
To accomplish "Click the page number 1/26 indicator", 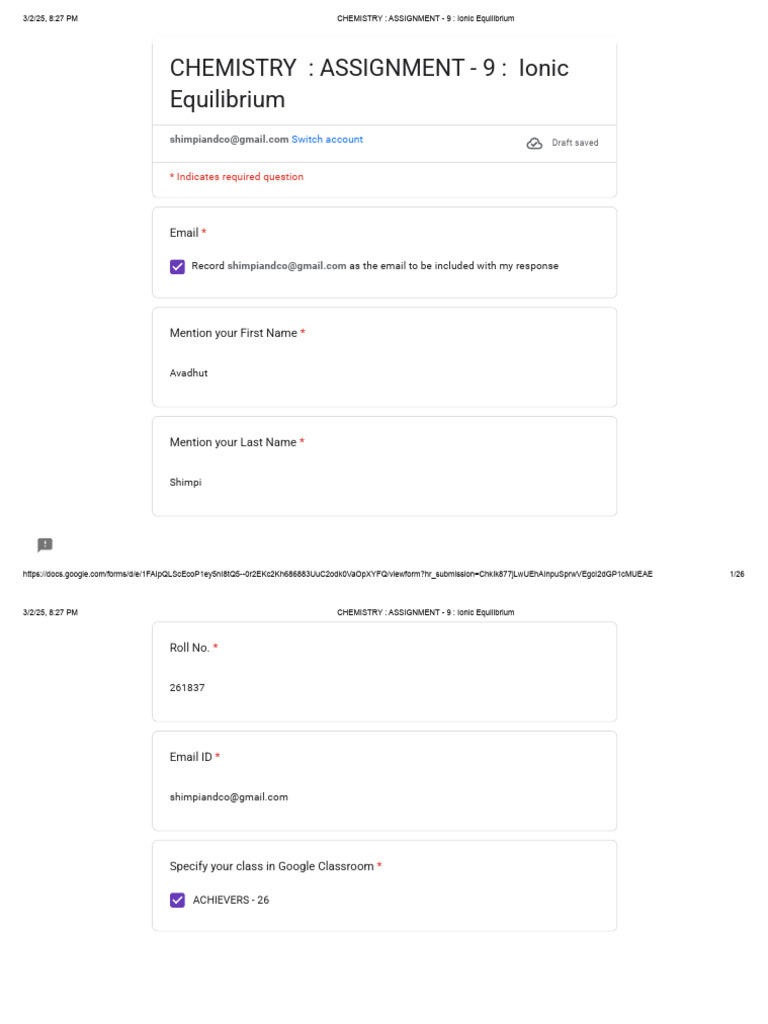I will [x=737, y=574].
